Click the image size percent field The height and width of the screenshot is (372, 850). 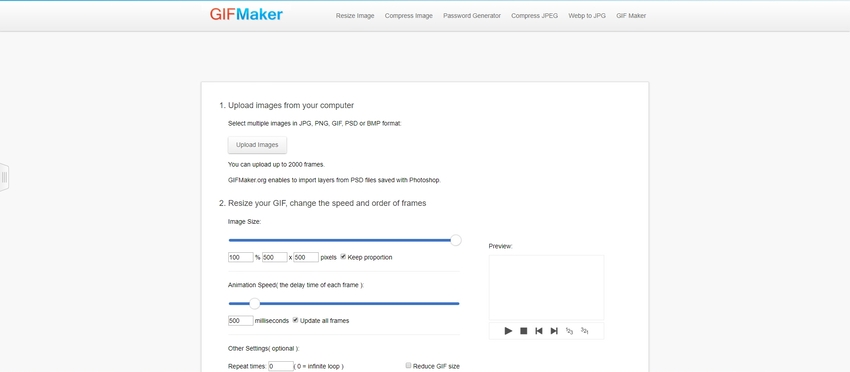click(x=241, y=257)
